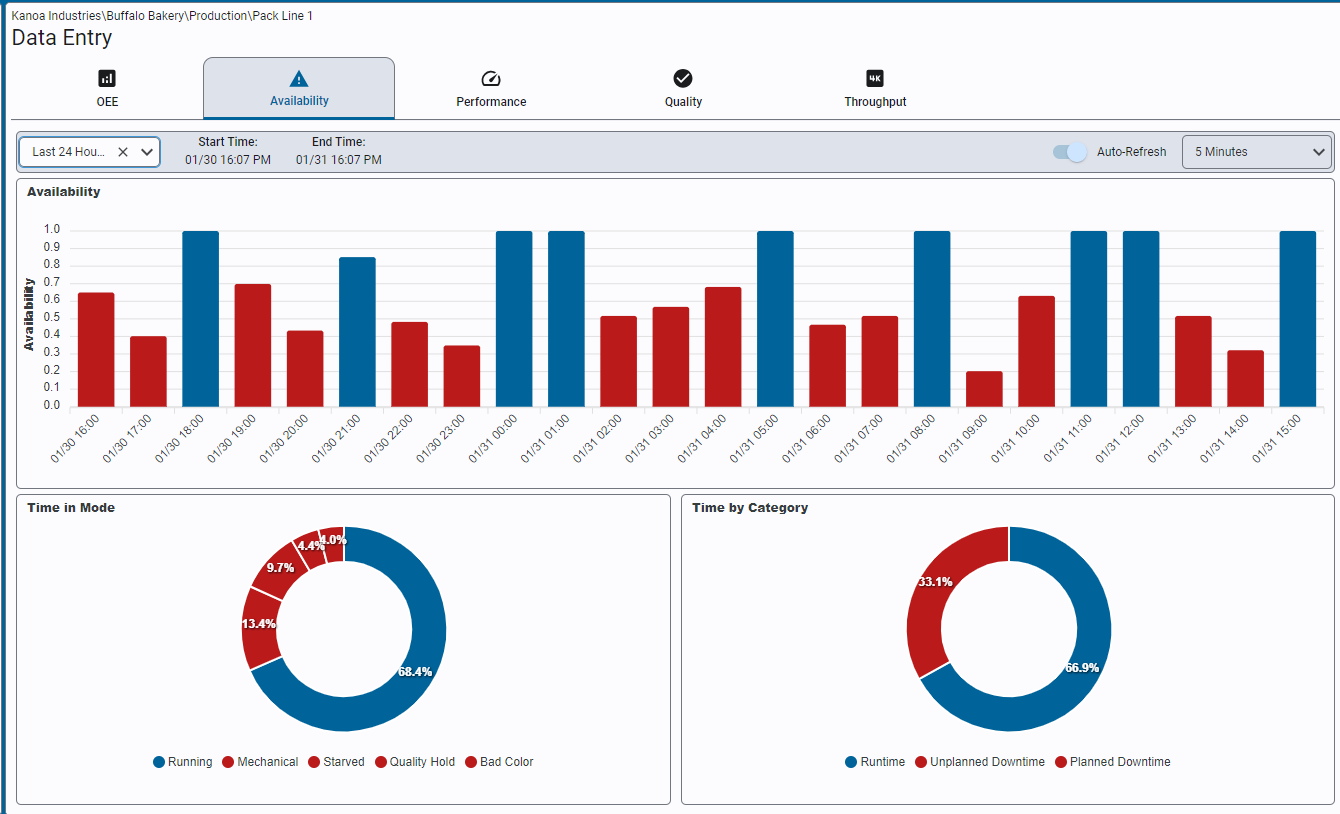The height and width of the screenshot is (814, 1340).
Task: Switch to the OEE tab
Action: [107, 88]
